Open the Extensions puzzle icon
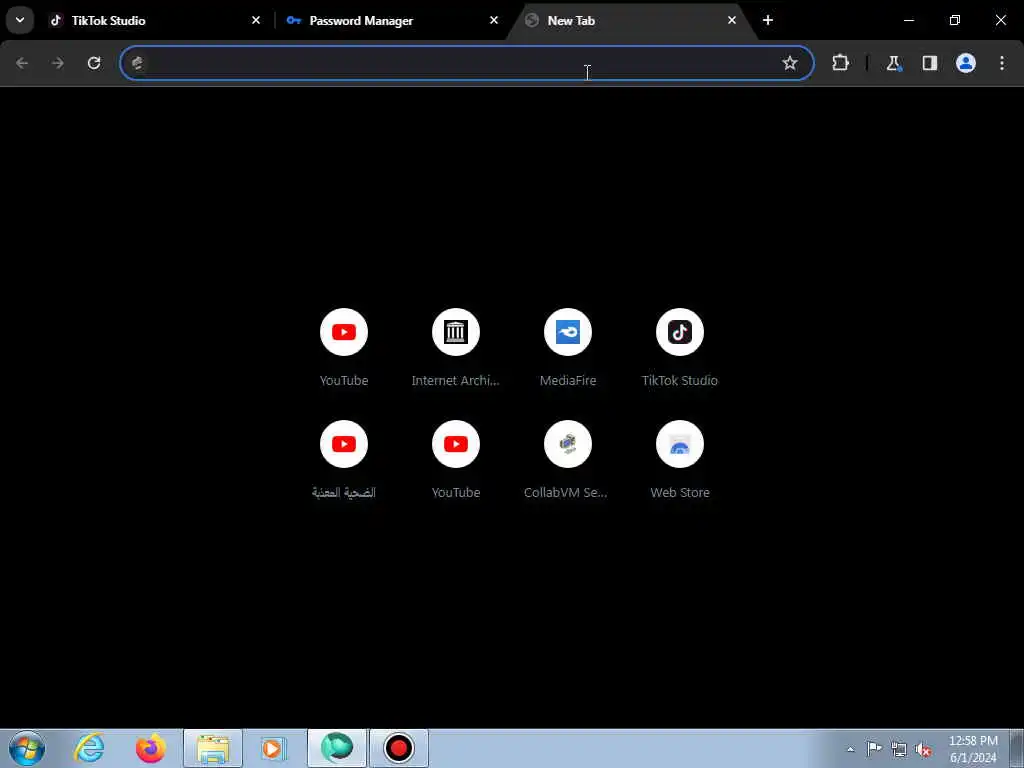This screenshot has width=1024, height=768. tap(840, 63)
